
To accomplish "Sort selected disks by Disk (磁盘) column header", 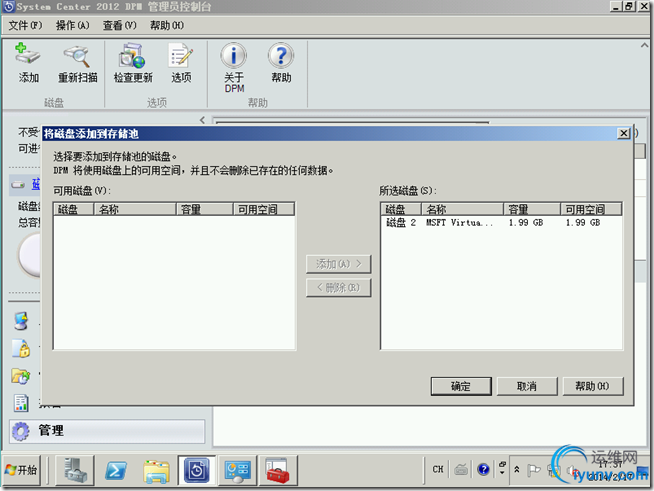I will [x=401, y=209].
